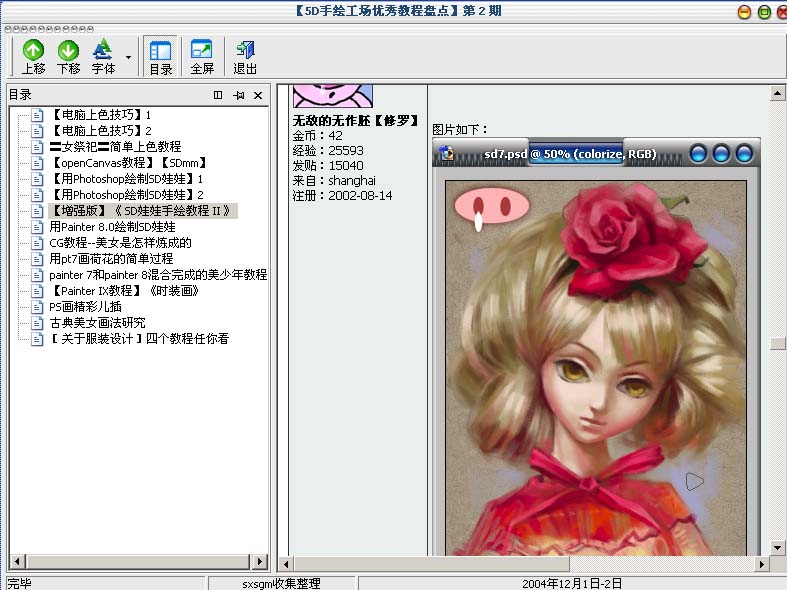Click the second blue orb in the sd7.psd titlebar

(721, 154)
